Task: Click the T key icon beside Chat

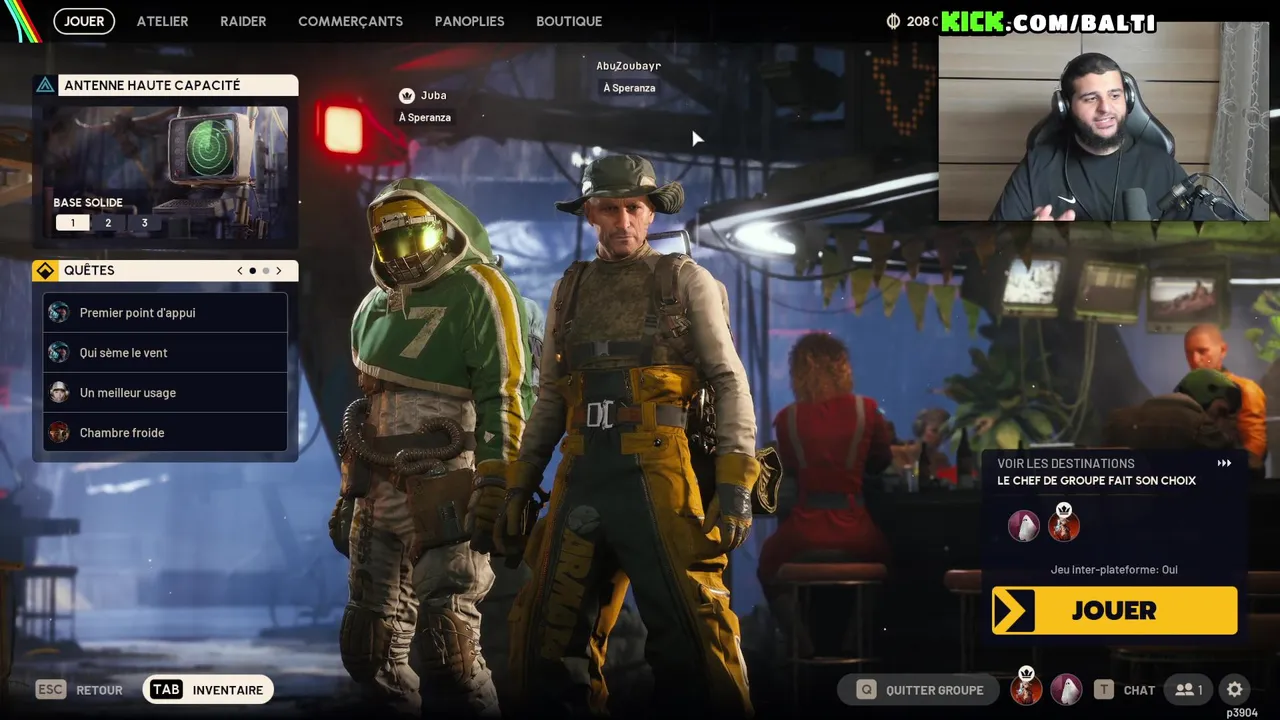Action: click(1103, 690)
